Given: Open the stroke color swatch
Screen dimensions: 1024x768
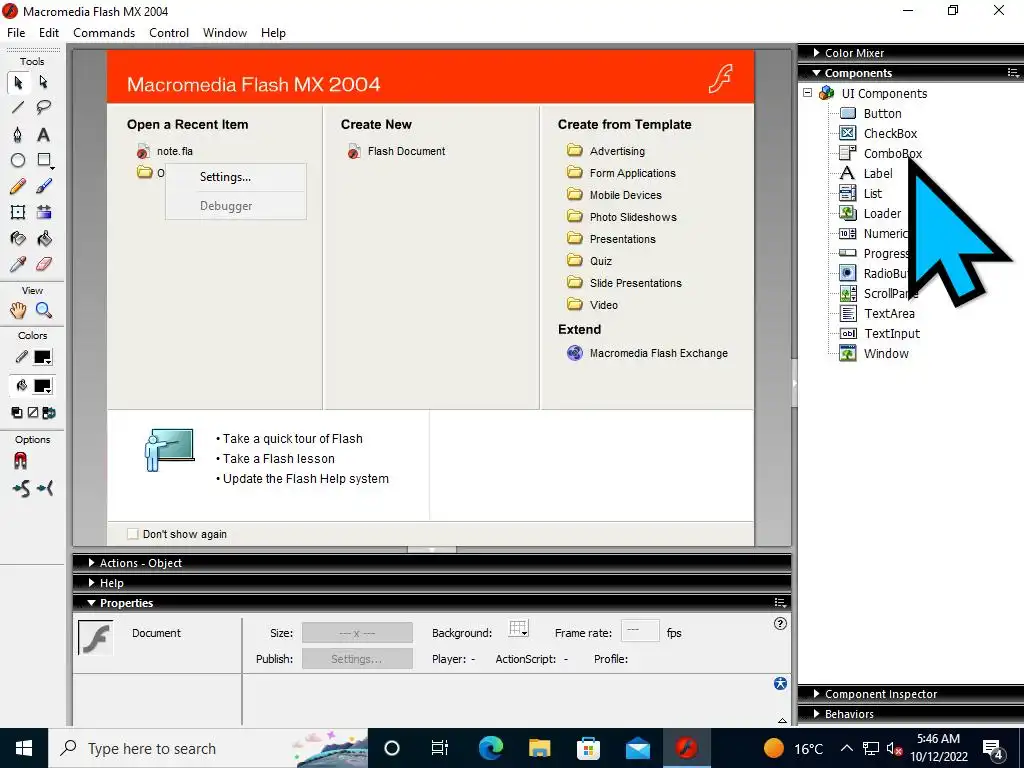Looking at the screenshot, I should pos(43,357).
